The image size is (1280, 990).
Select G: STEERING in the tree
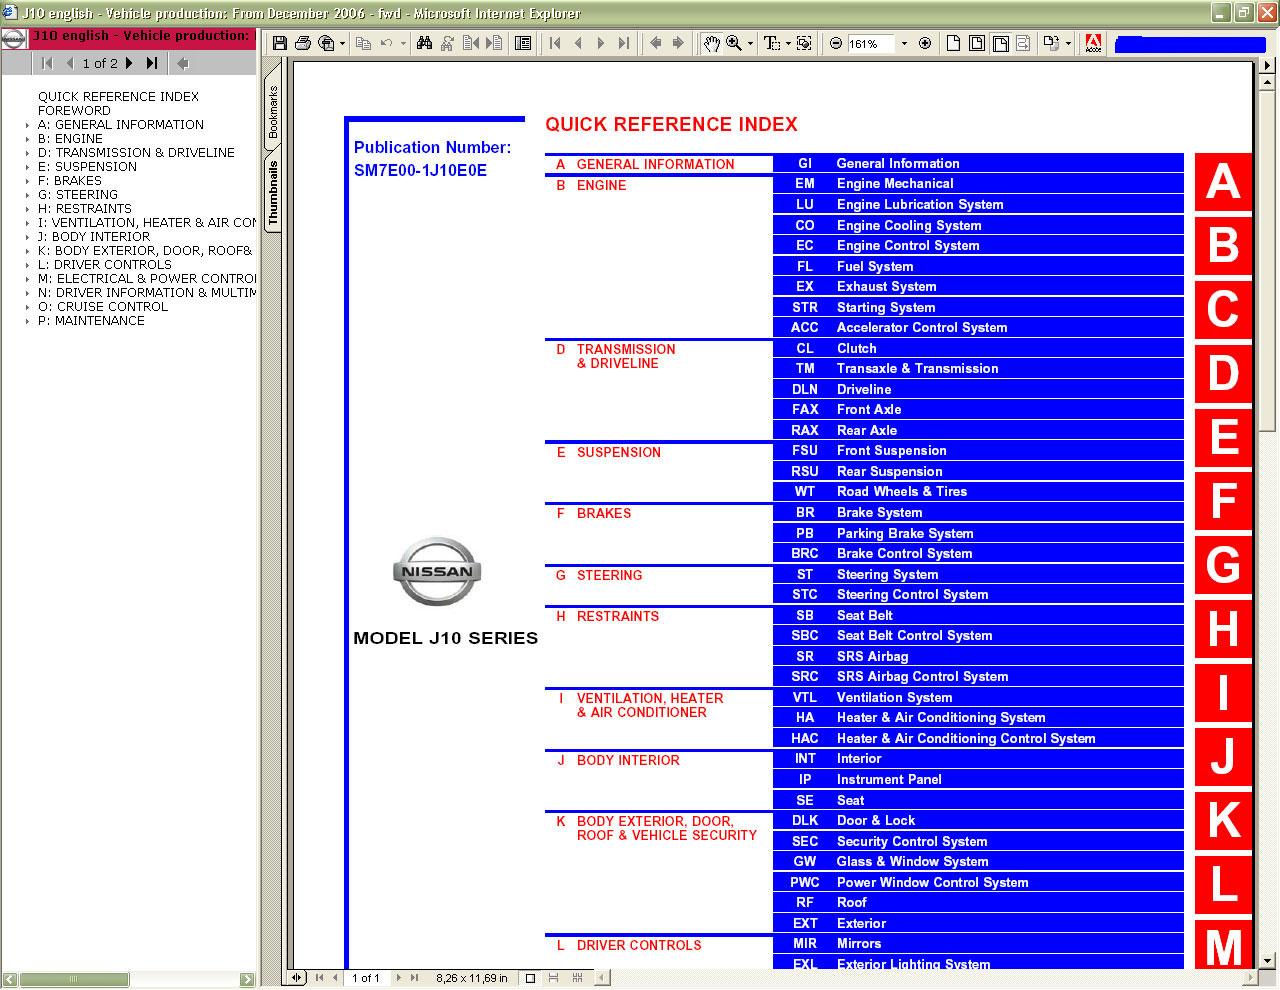[x=78, y=195]
